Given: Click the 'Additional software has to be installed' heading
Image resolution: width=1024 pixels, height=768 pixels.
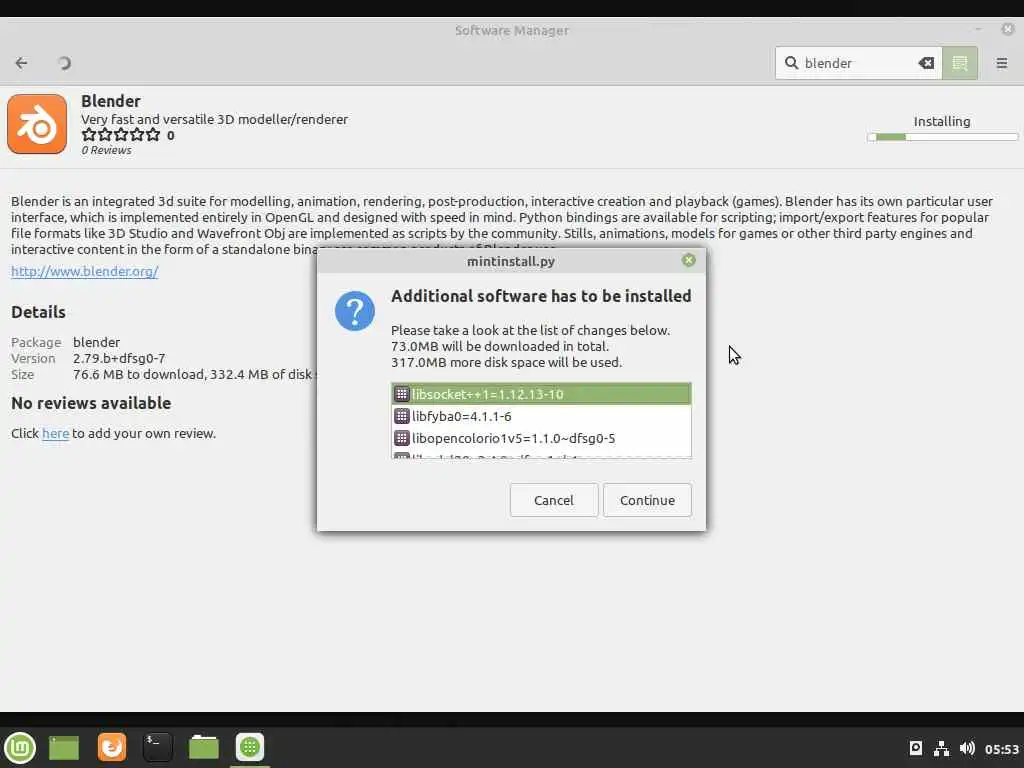Looking at the screenshot, I should point(541,296).
